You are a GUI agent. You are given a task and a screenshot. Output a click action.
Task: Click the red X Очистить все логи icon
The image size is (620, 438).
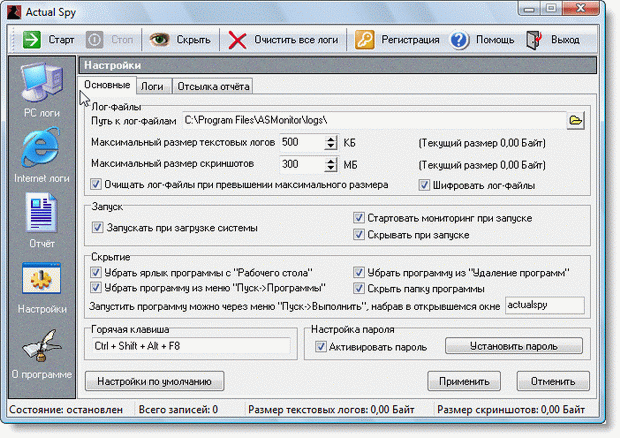click(x=237, y=40)
